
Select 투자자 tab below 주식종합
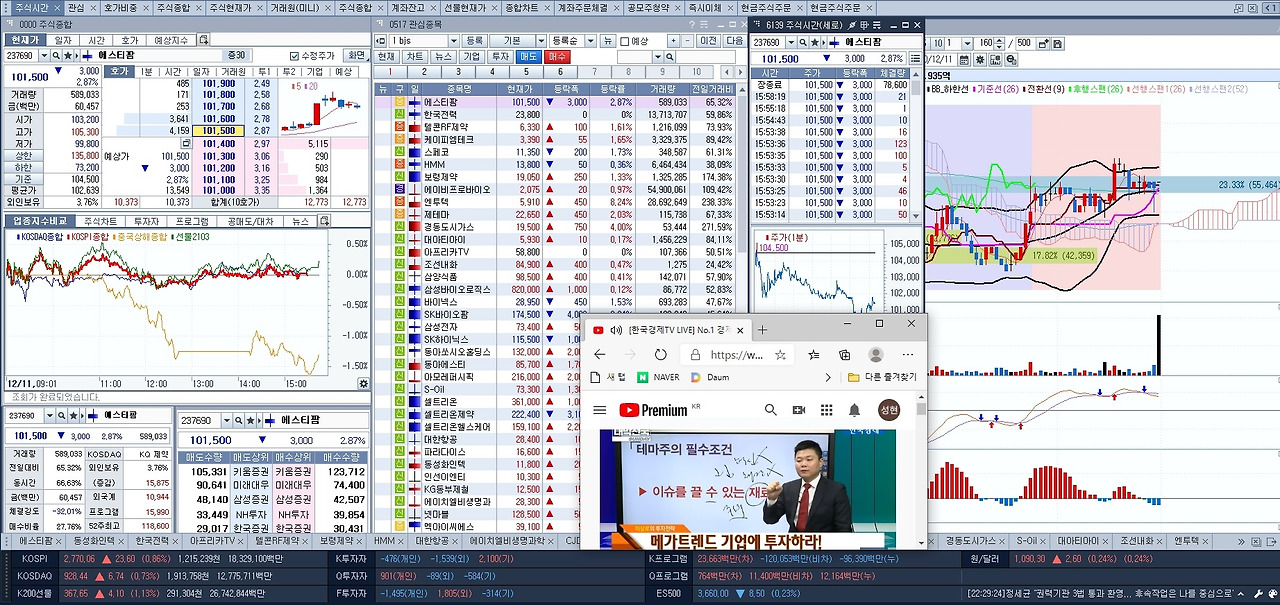tap(147, 222)
